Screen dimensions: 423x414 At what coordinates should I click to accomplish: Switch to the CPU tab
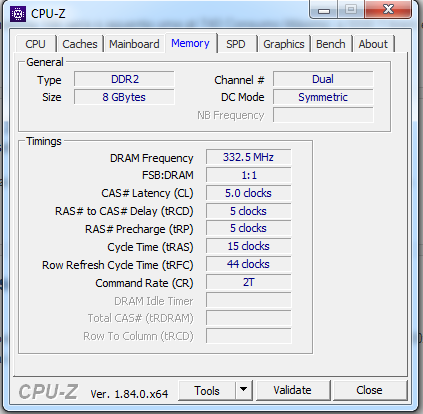pyautogui.click(x=35, y=44)
